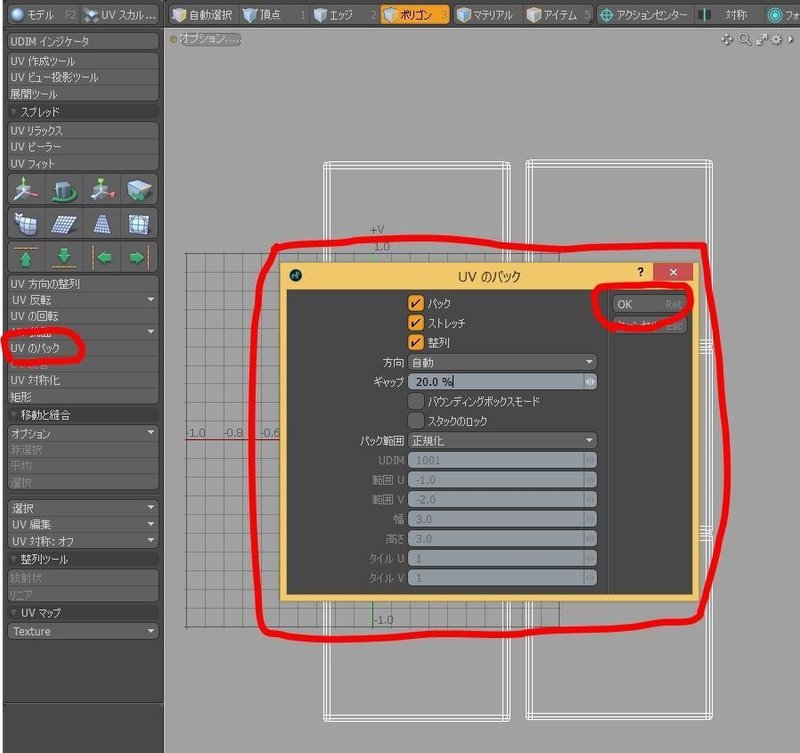This screenshot has width=800, height=753.
Task: Click the UV の回転 button
Action: pos(83,316)
